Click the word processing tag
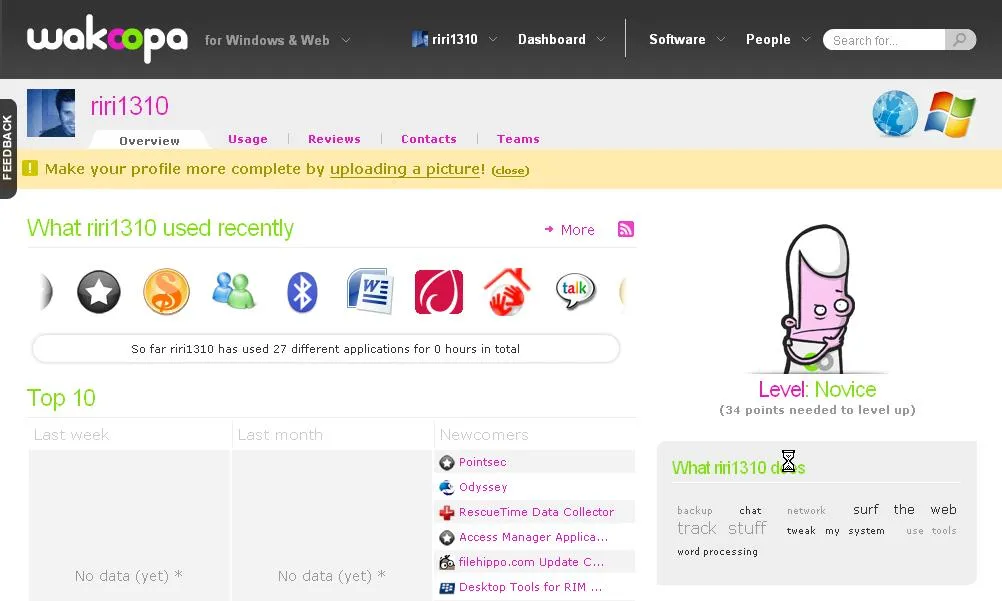The image size is (1002, 601). [x=718, y=551]
